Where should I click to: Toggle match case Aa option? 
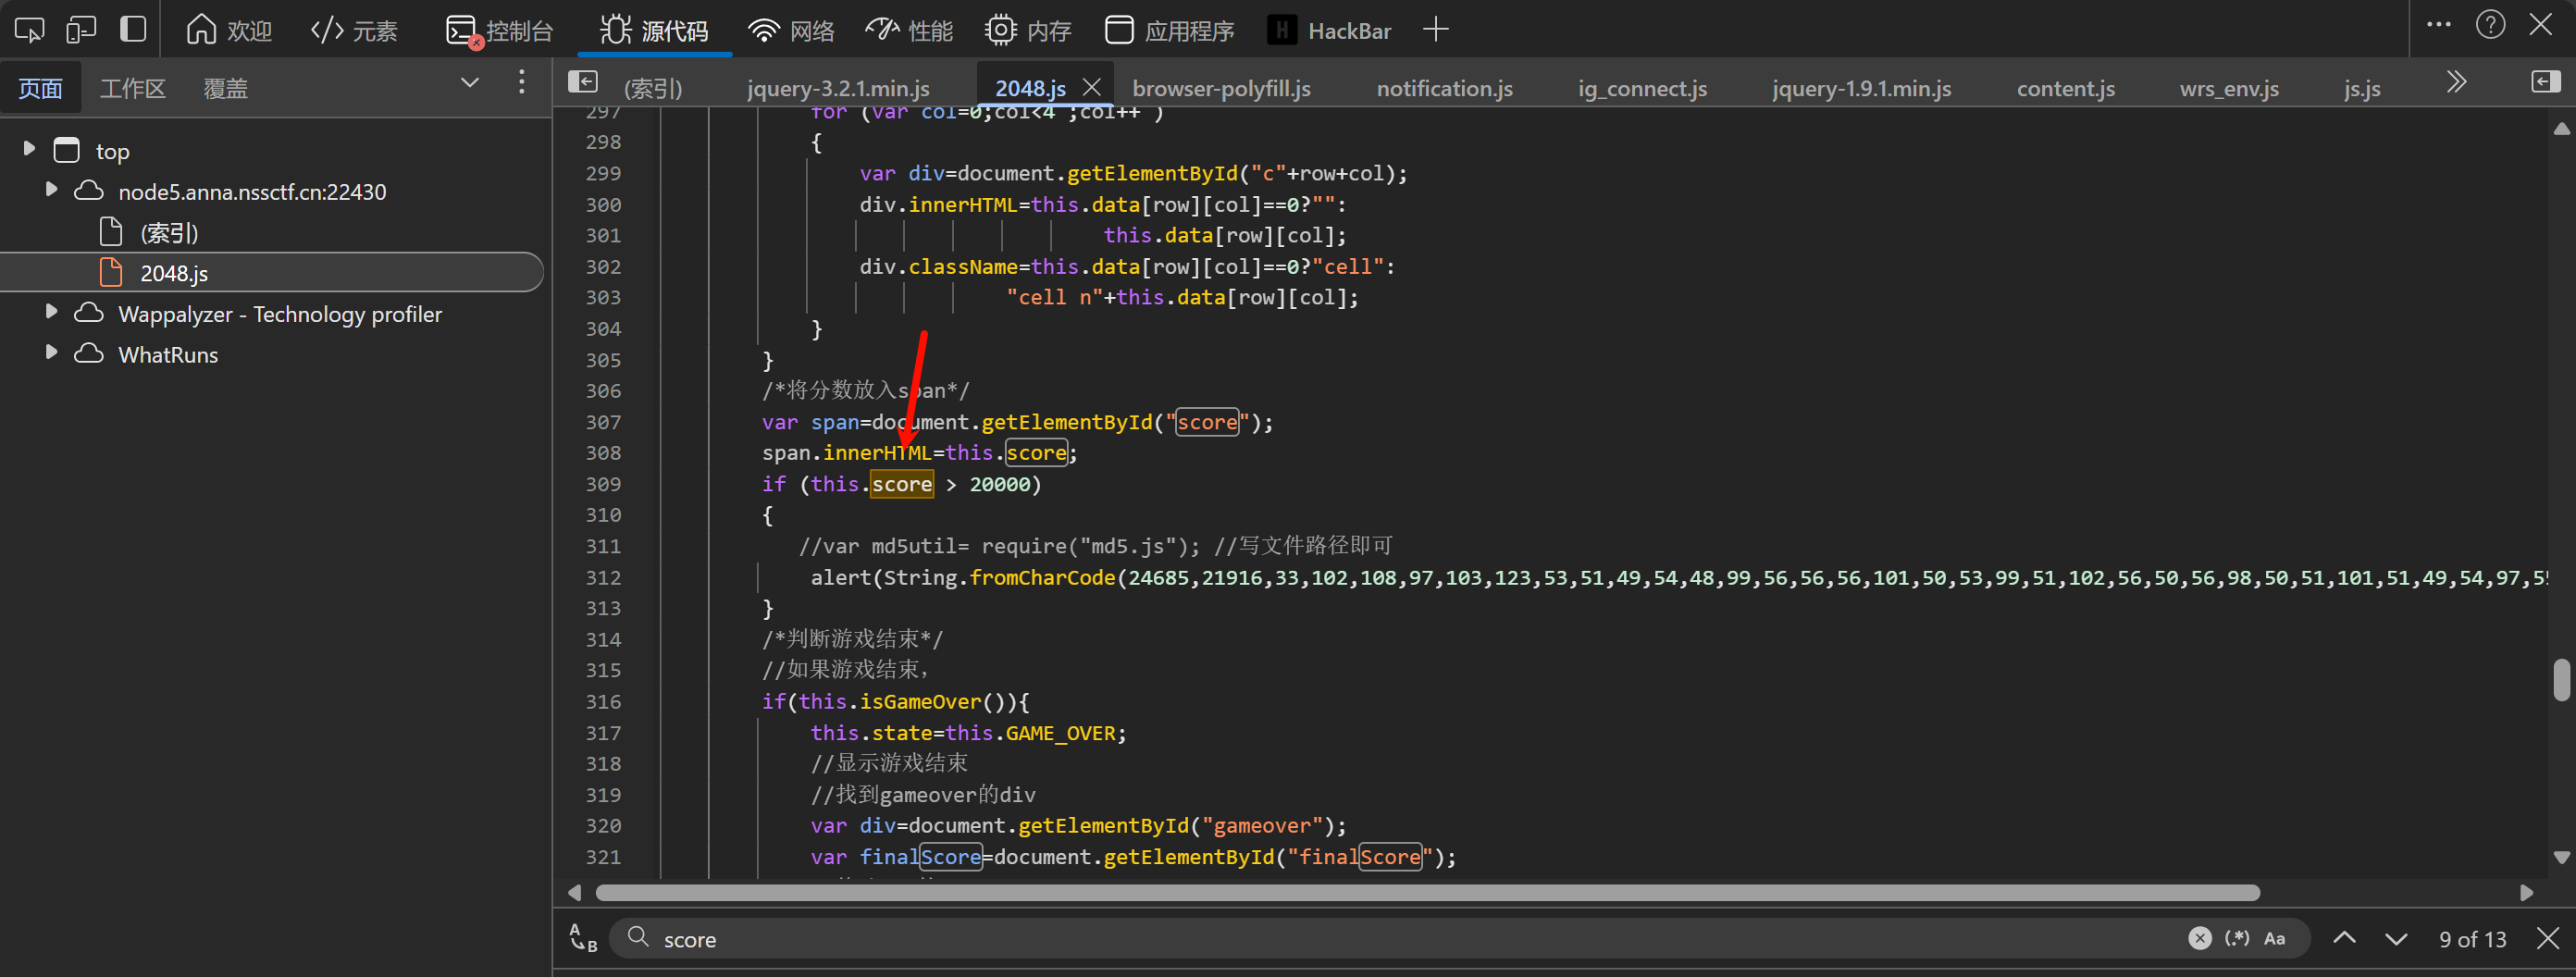pyautogui.click(x=2274, y=939)
